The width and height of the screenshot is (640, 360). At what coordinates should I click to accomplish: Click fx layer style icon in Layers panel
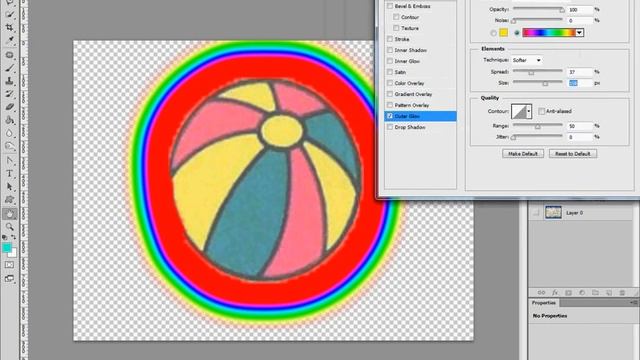pyautogui.click(x=555, y=293)
